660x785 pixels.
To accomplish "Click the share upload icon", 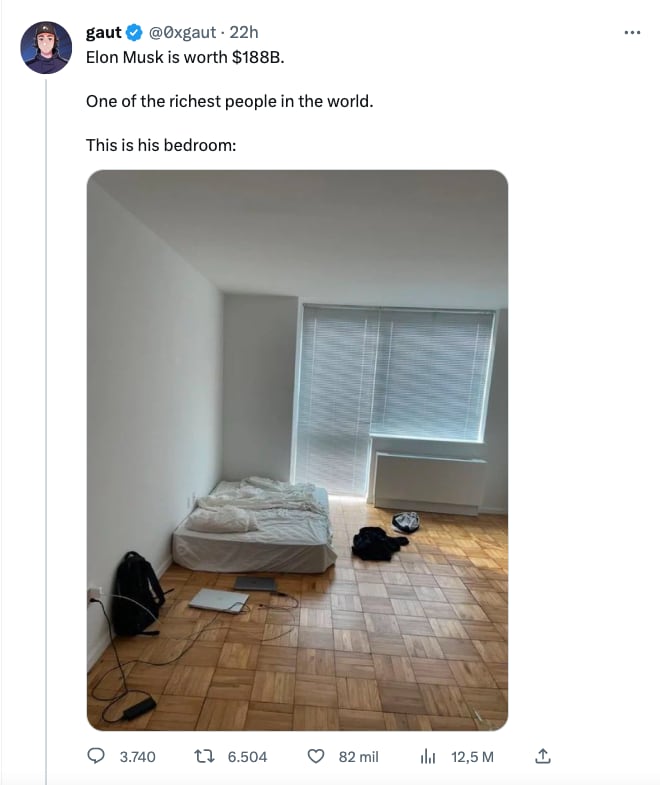I will pyautogui.click(x=543, y=755).
